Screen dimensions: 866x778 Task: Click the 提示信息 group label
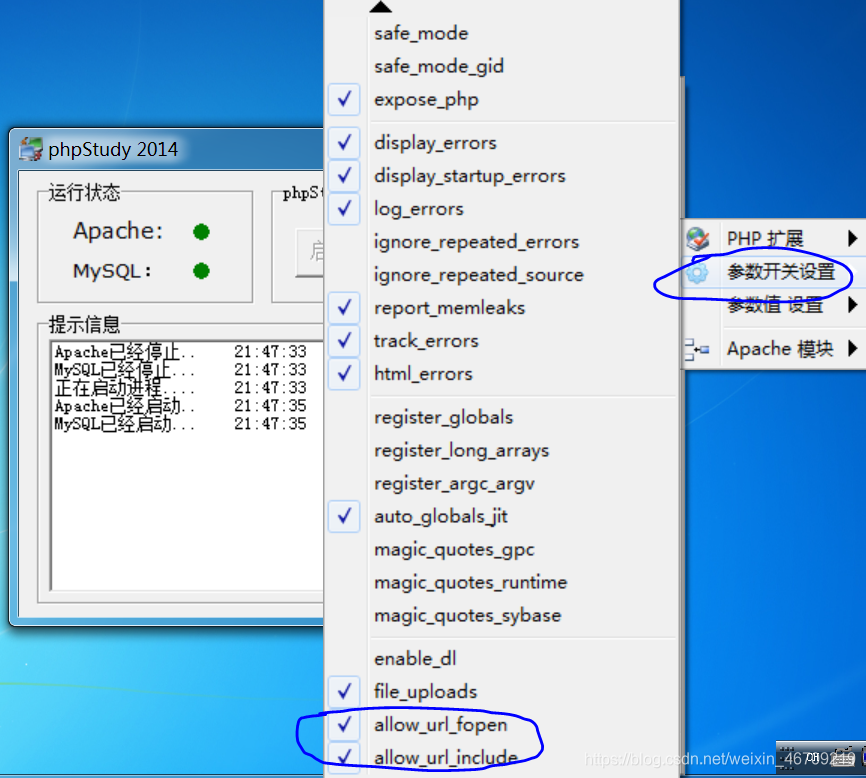click(x=84, y=325)
